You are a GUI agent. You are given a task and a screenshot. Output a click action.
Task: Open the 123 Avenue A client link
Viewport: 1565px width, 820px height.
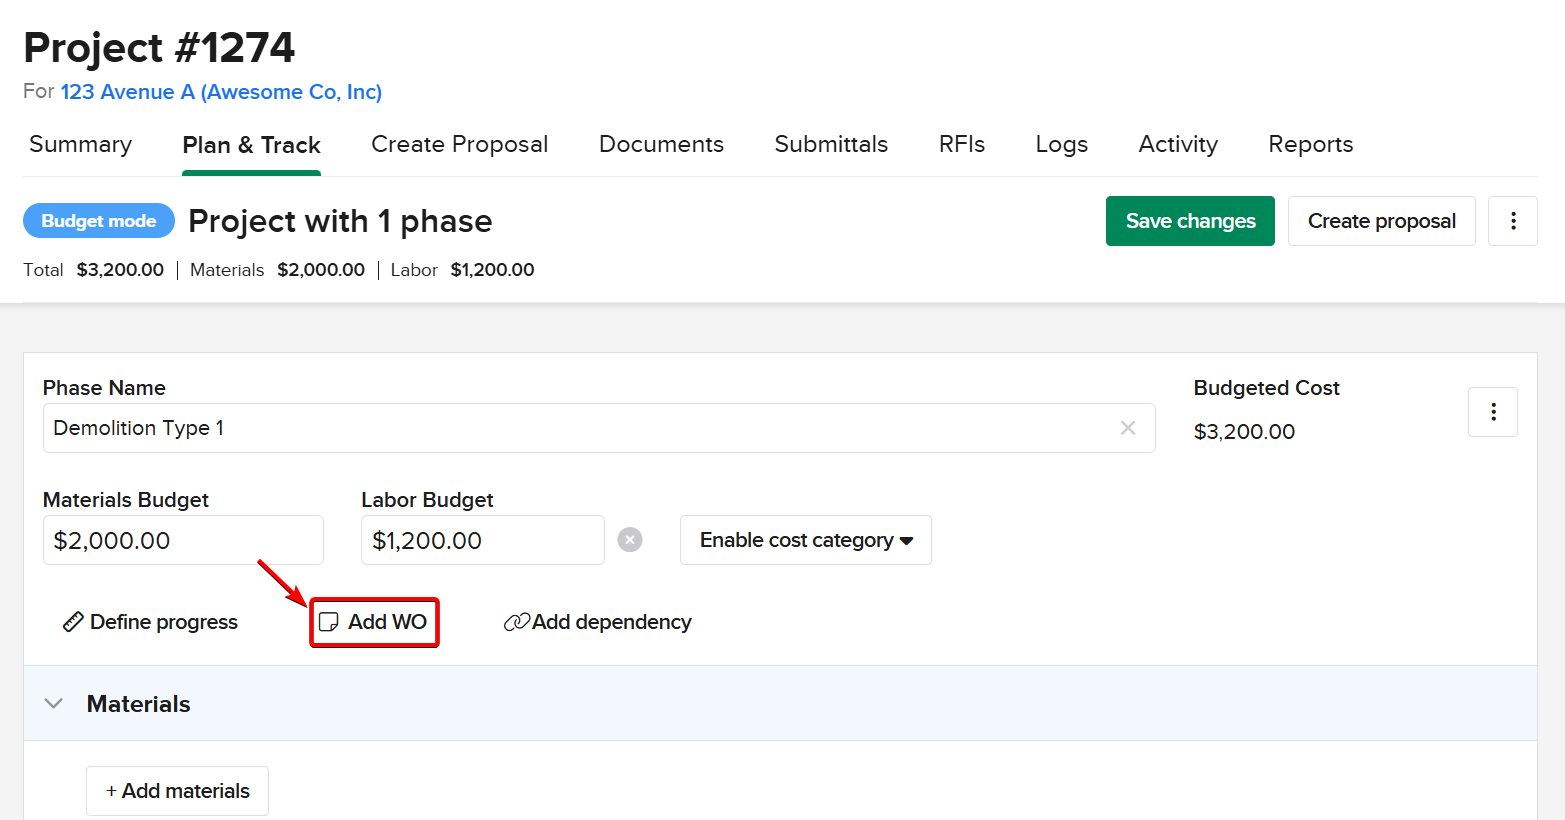221,92
